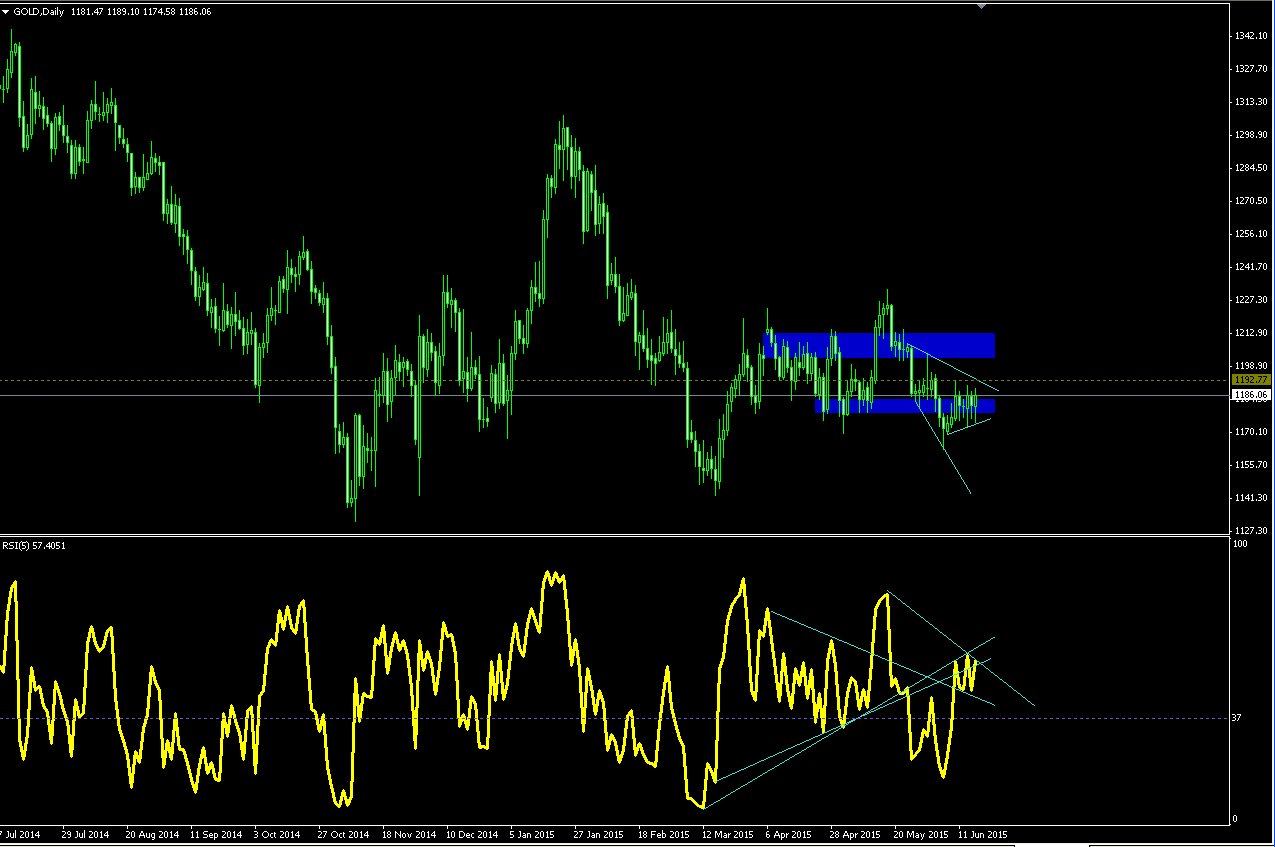Click the open price value 1181.47

tap(86, 11)
